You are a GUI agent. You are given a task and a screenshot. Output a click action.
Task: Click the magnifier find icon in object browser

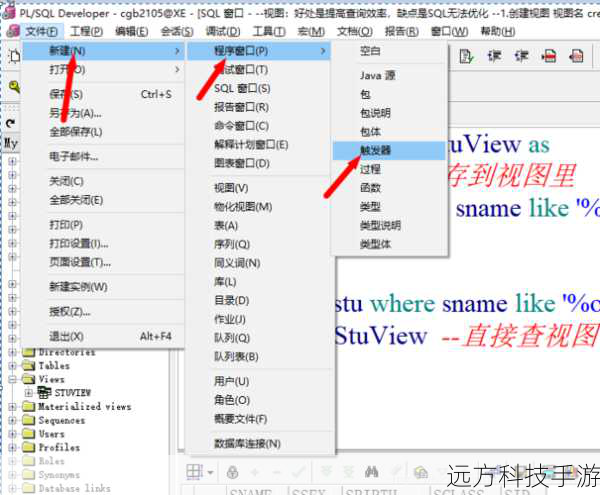(14, 86)
